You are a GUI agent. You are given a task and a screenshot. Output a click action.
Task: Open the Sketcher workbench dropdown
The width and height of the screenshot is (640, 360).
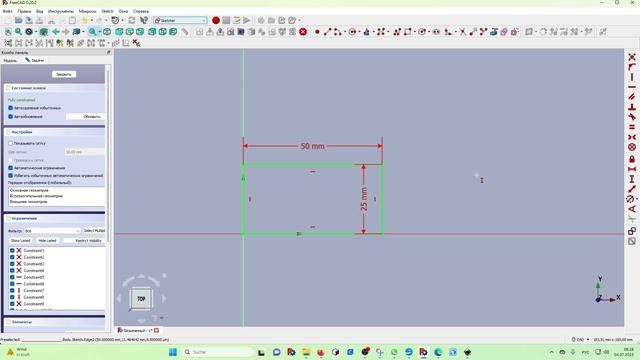(x=180, y=20)
